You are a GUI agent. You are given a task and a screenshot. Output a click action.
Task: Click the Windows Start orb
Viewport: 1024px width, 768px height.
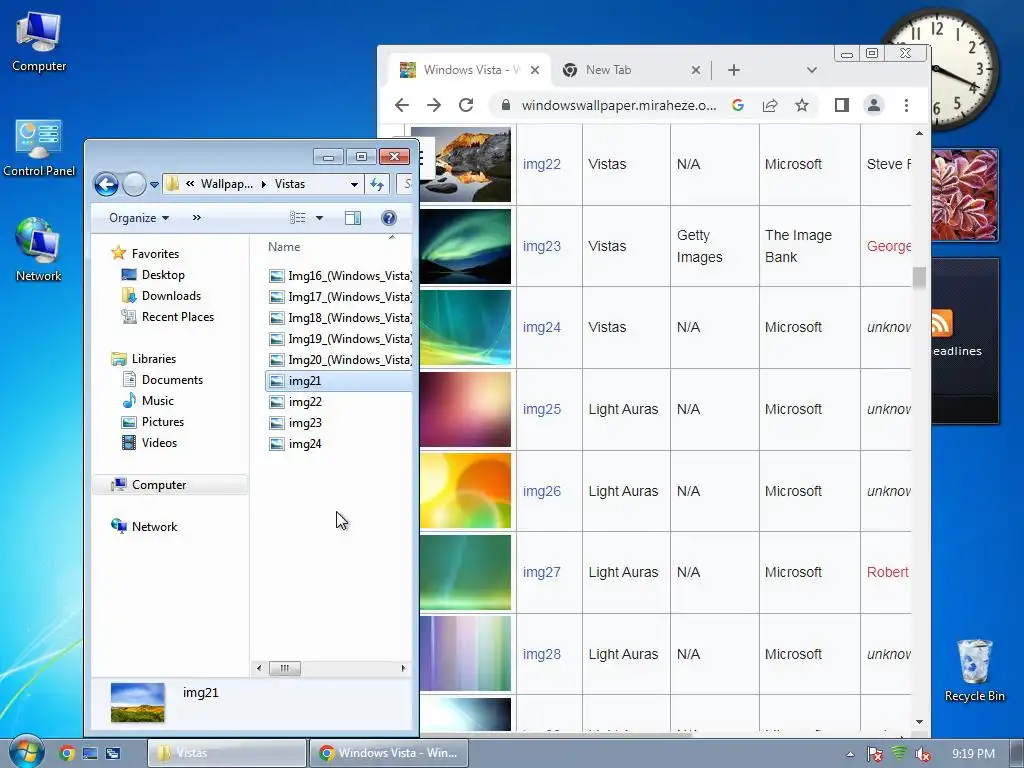[x=26, y=752]
